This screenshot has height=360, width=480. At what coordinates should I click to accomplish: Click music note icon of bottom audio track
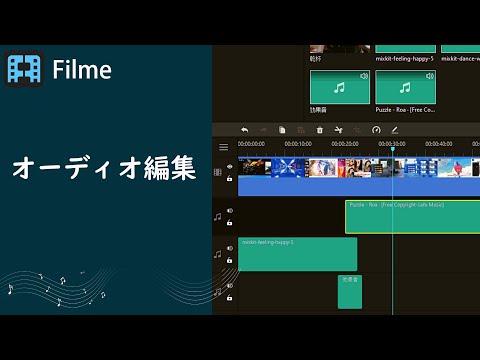(x=217, y=292)
